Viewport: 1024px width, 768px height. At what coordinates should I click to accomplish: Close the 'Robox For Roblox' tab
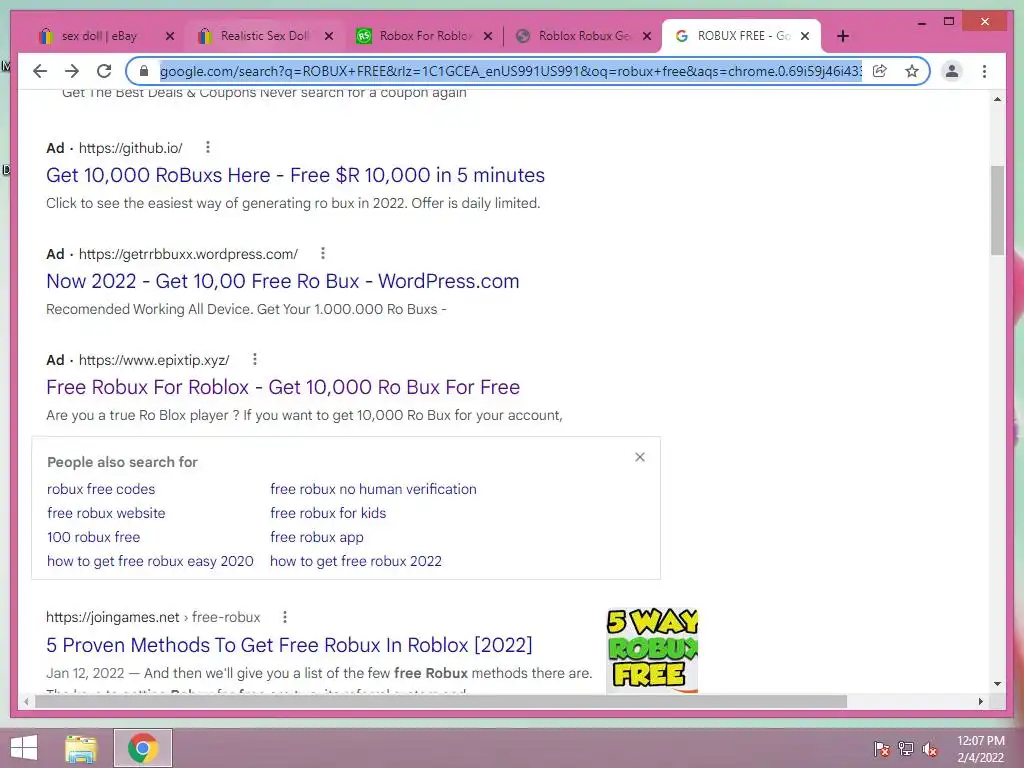tap(488, 36)
